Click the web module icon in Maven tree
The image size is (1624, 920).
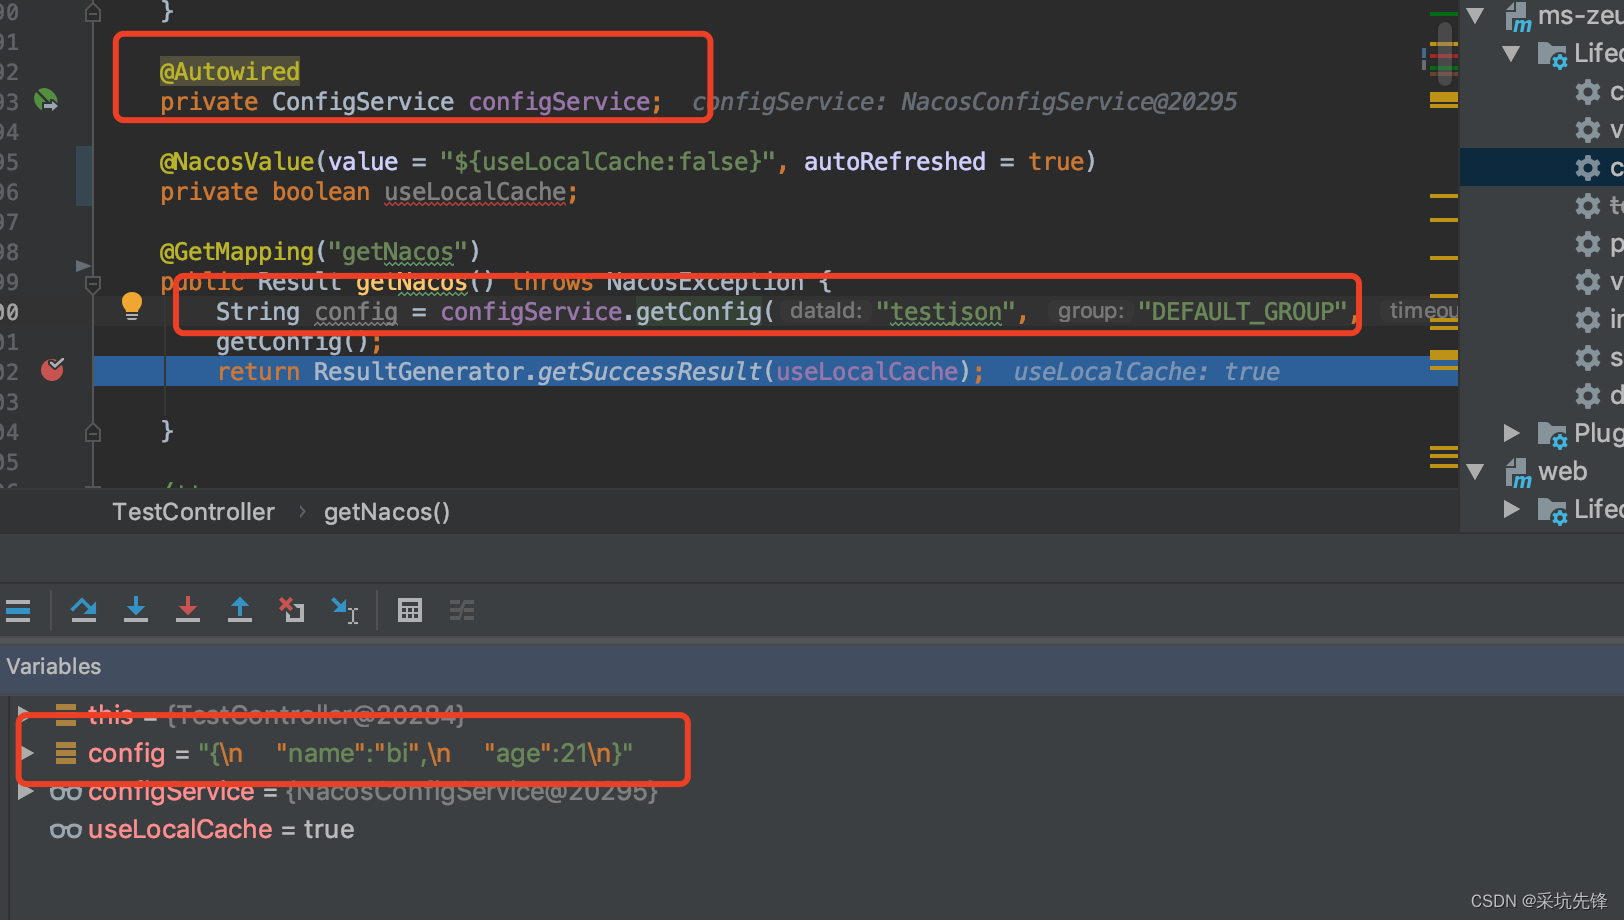[x=1518, y=472]
